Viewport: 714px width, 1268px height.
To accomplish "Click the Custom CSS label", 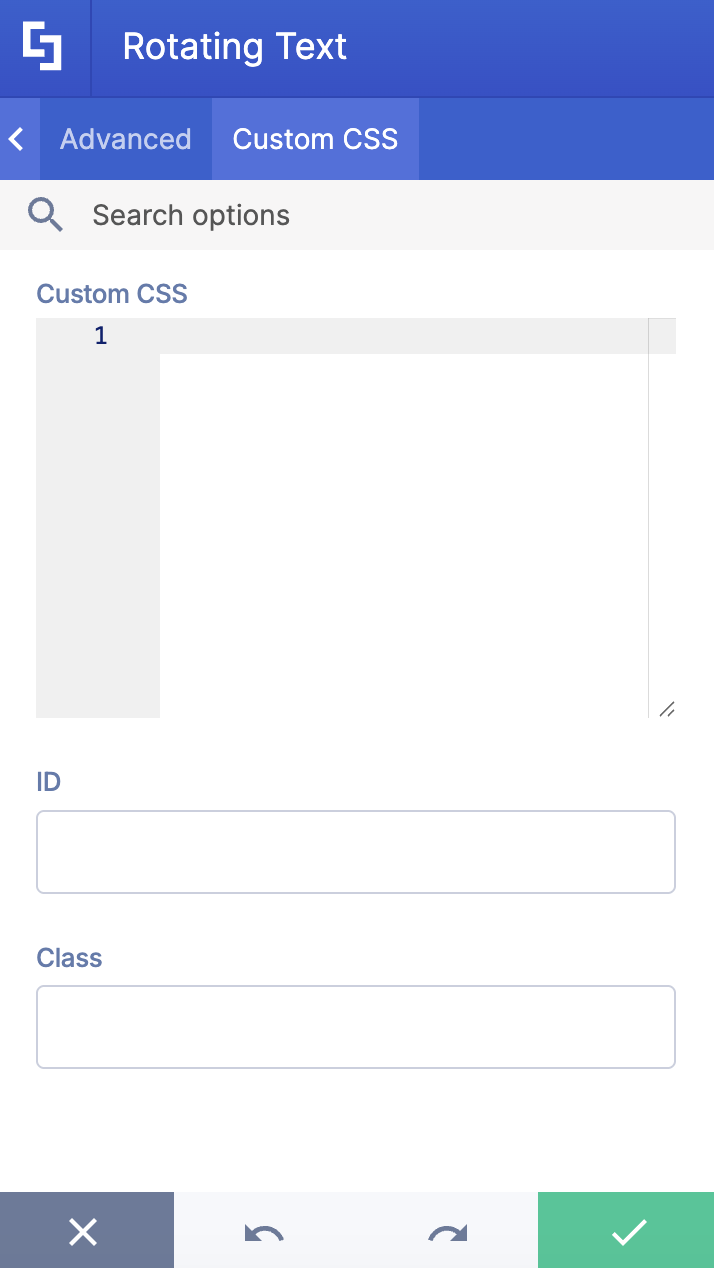I will pyautogui.click(x=111, y=293).
